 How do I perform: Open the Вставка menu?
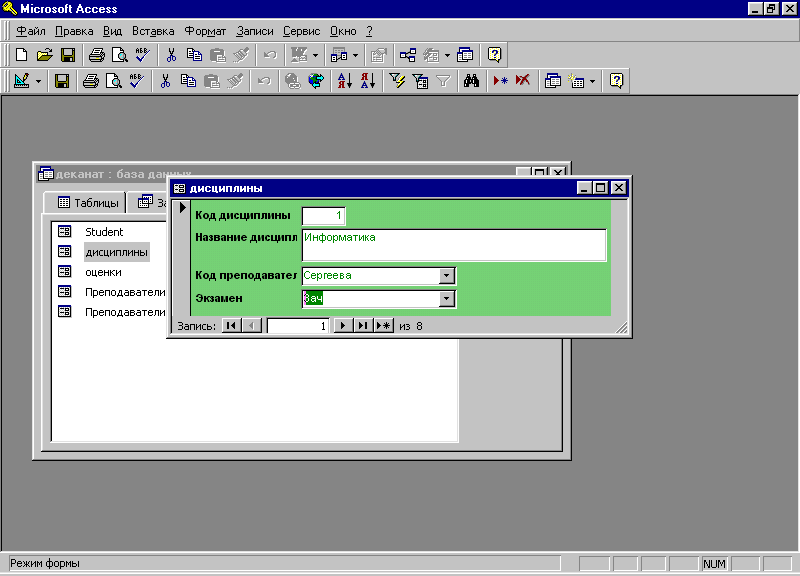153,31
